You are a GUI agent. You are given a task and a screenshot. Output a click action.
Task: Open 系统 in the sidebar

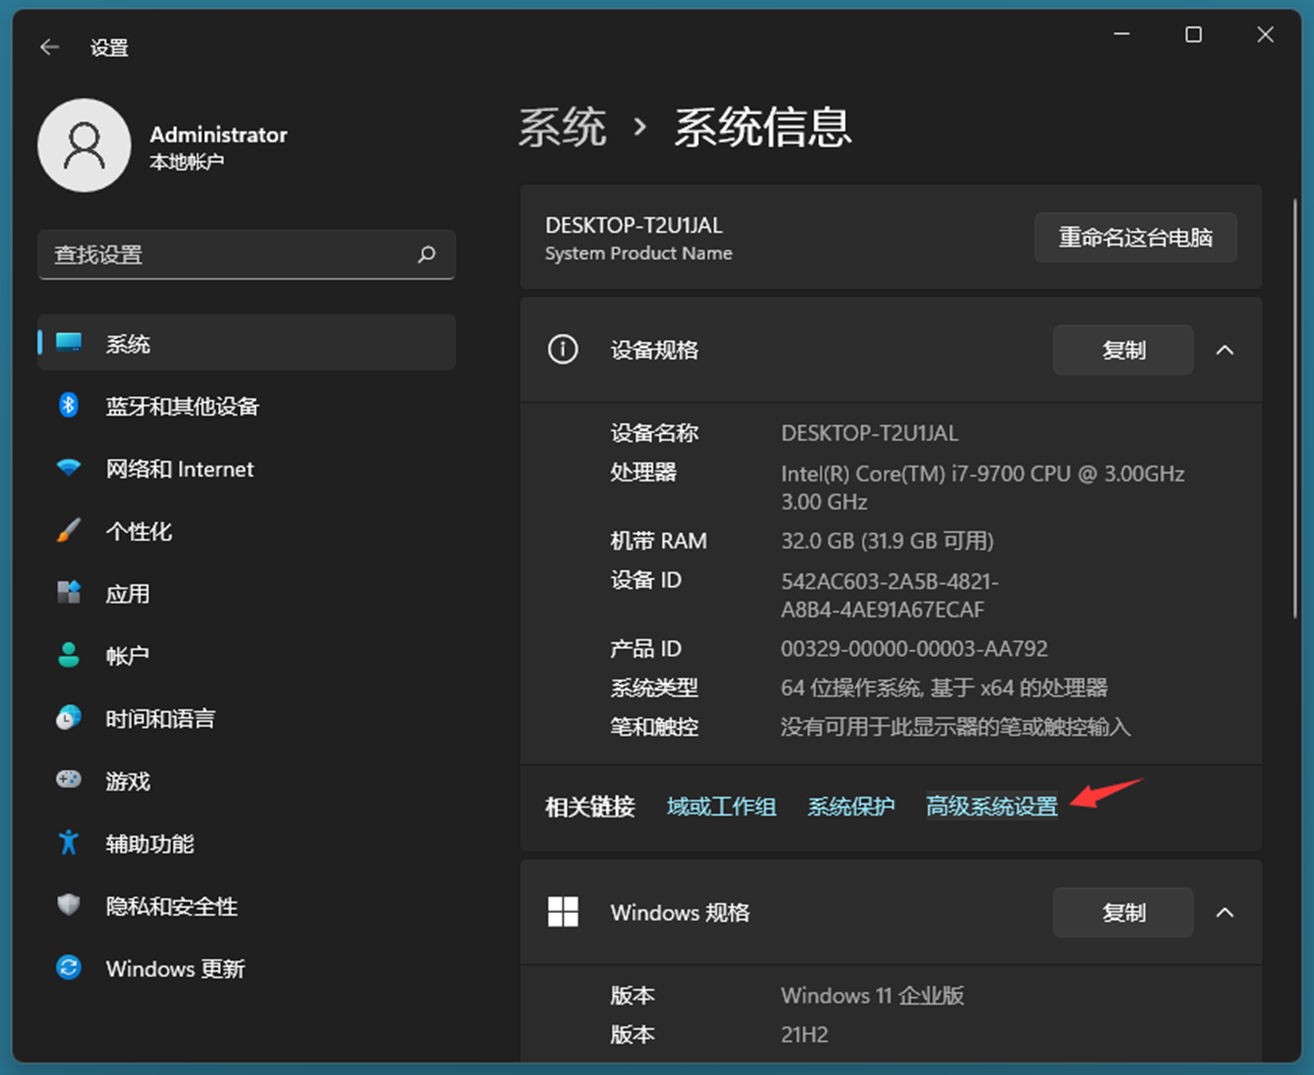tap(247, 343)
